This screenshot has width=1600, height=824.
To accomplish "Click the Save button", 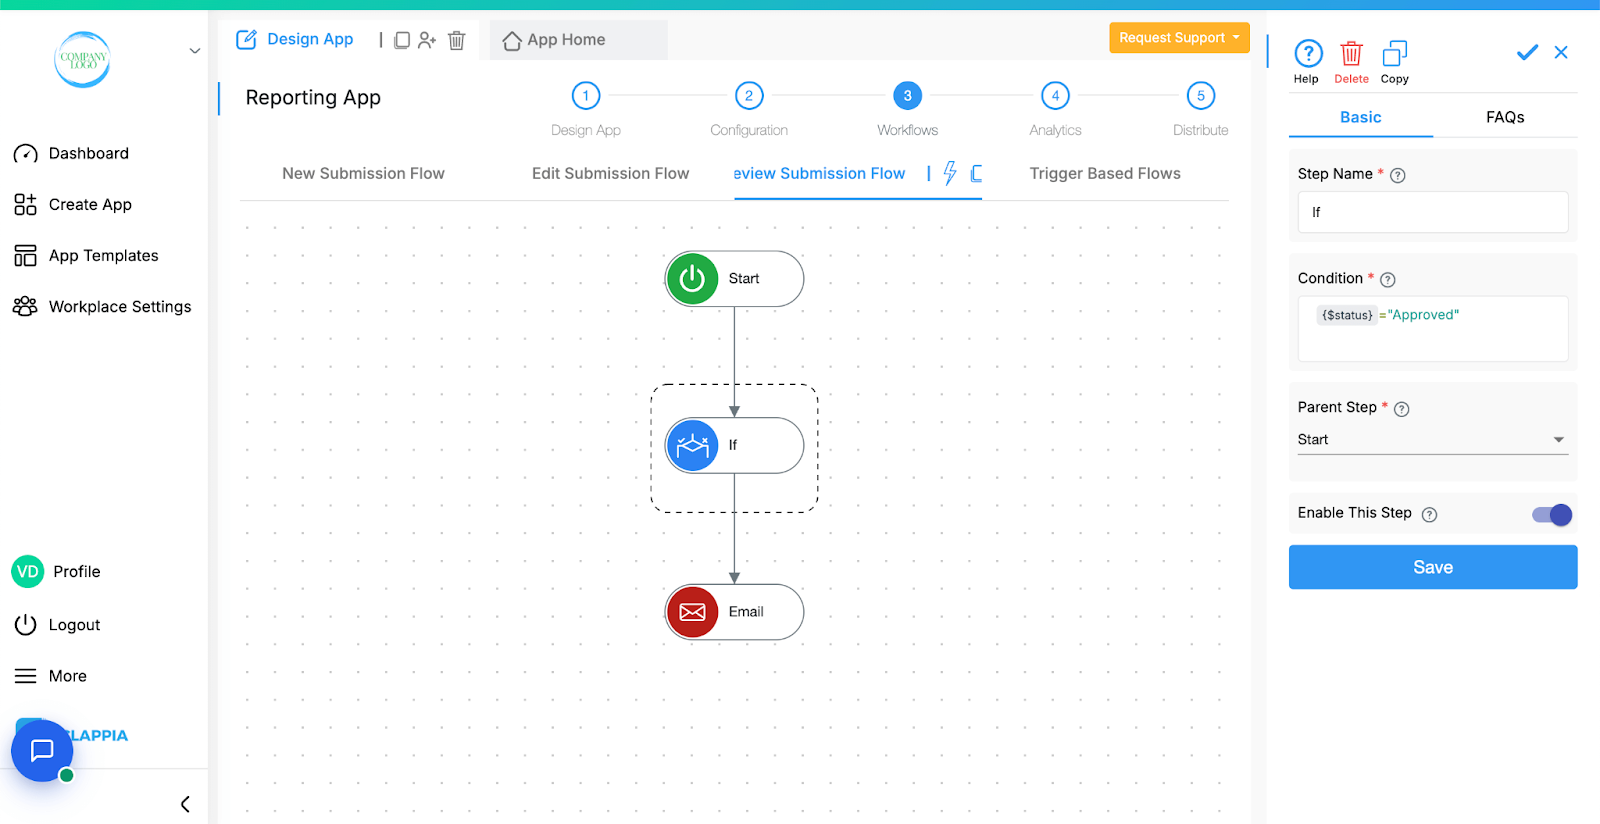I will pyautogui.click(x=1433, y=567).
